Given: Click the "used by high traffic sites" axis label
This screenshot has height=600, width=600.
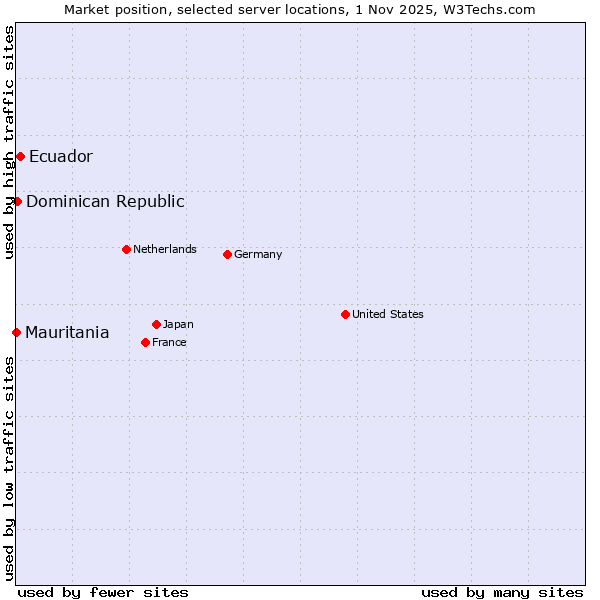Looking at the screenshot, I should [9, 143].
